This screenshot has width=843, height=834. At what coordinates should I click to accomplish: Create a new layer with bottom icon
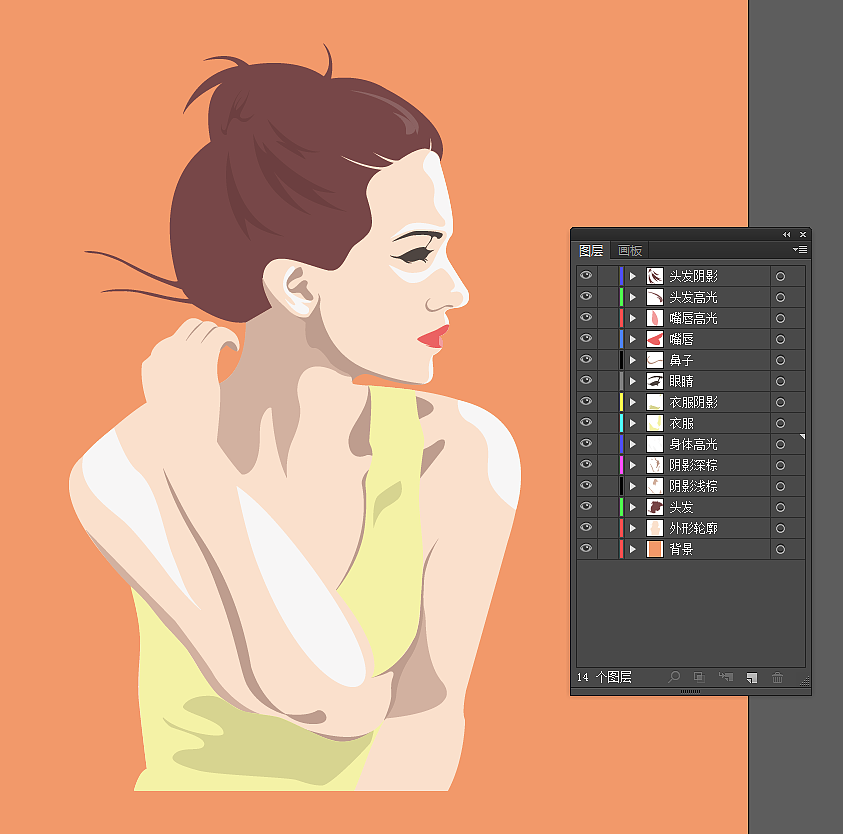pyautogui.click(x=752, y=678)
